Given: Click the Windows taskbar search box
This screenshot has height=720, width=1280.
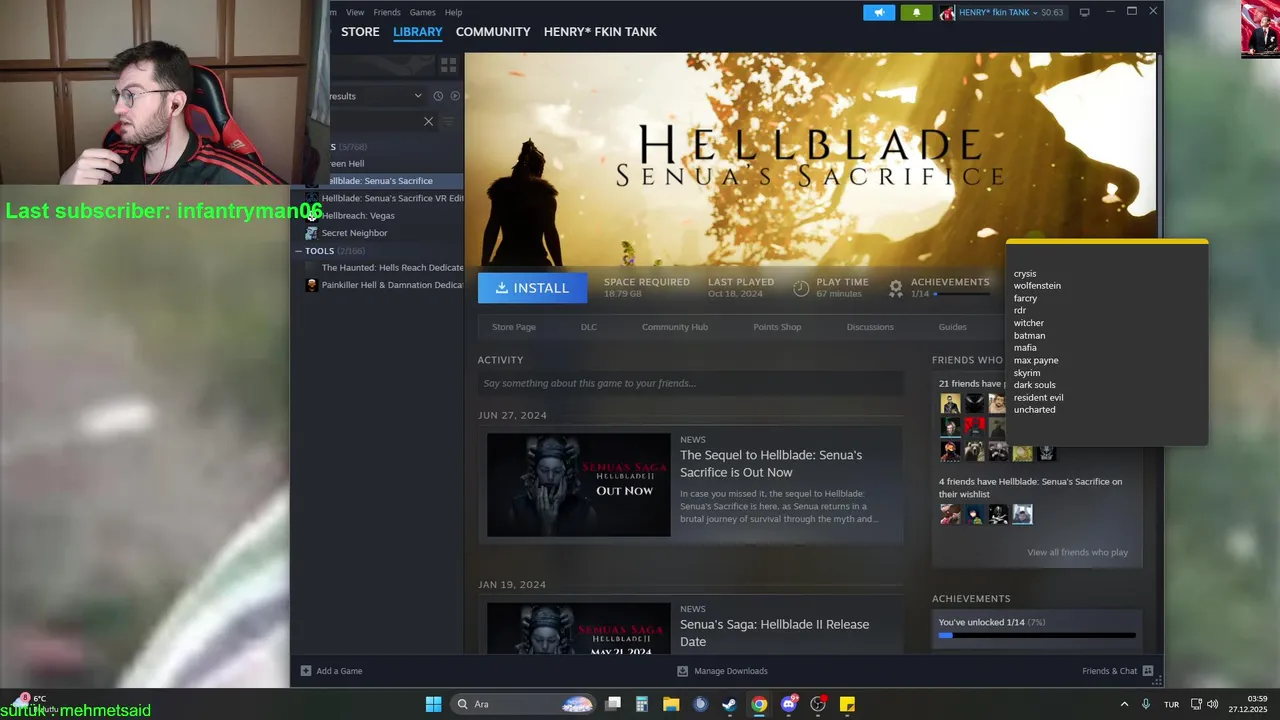Looking at the screenshot, I should click(x=524, y=704).
